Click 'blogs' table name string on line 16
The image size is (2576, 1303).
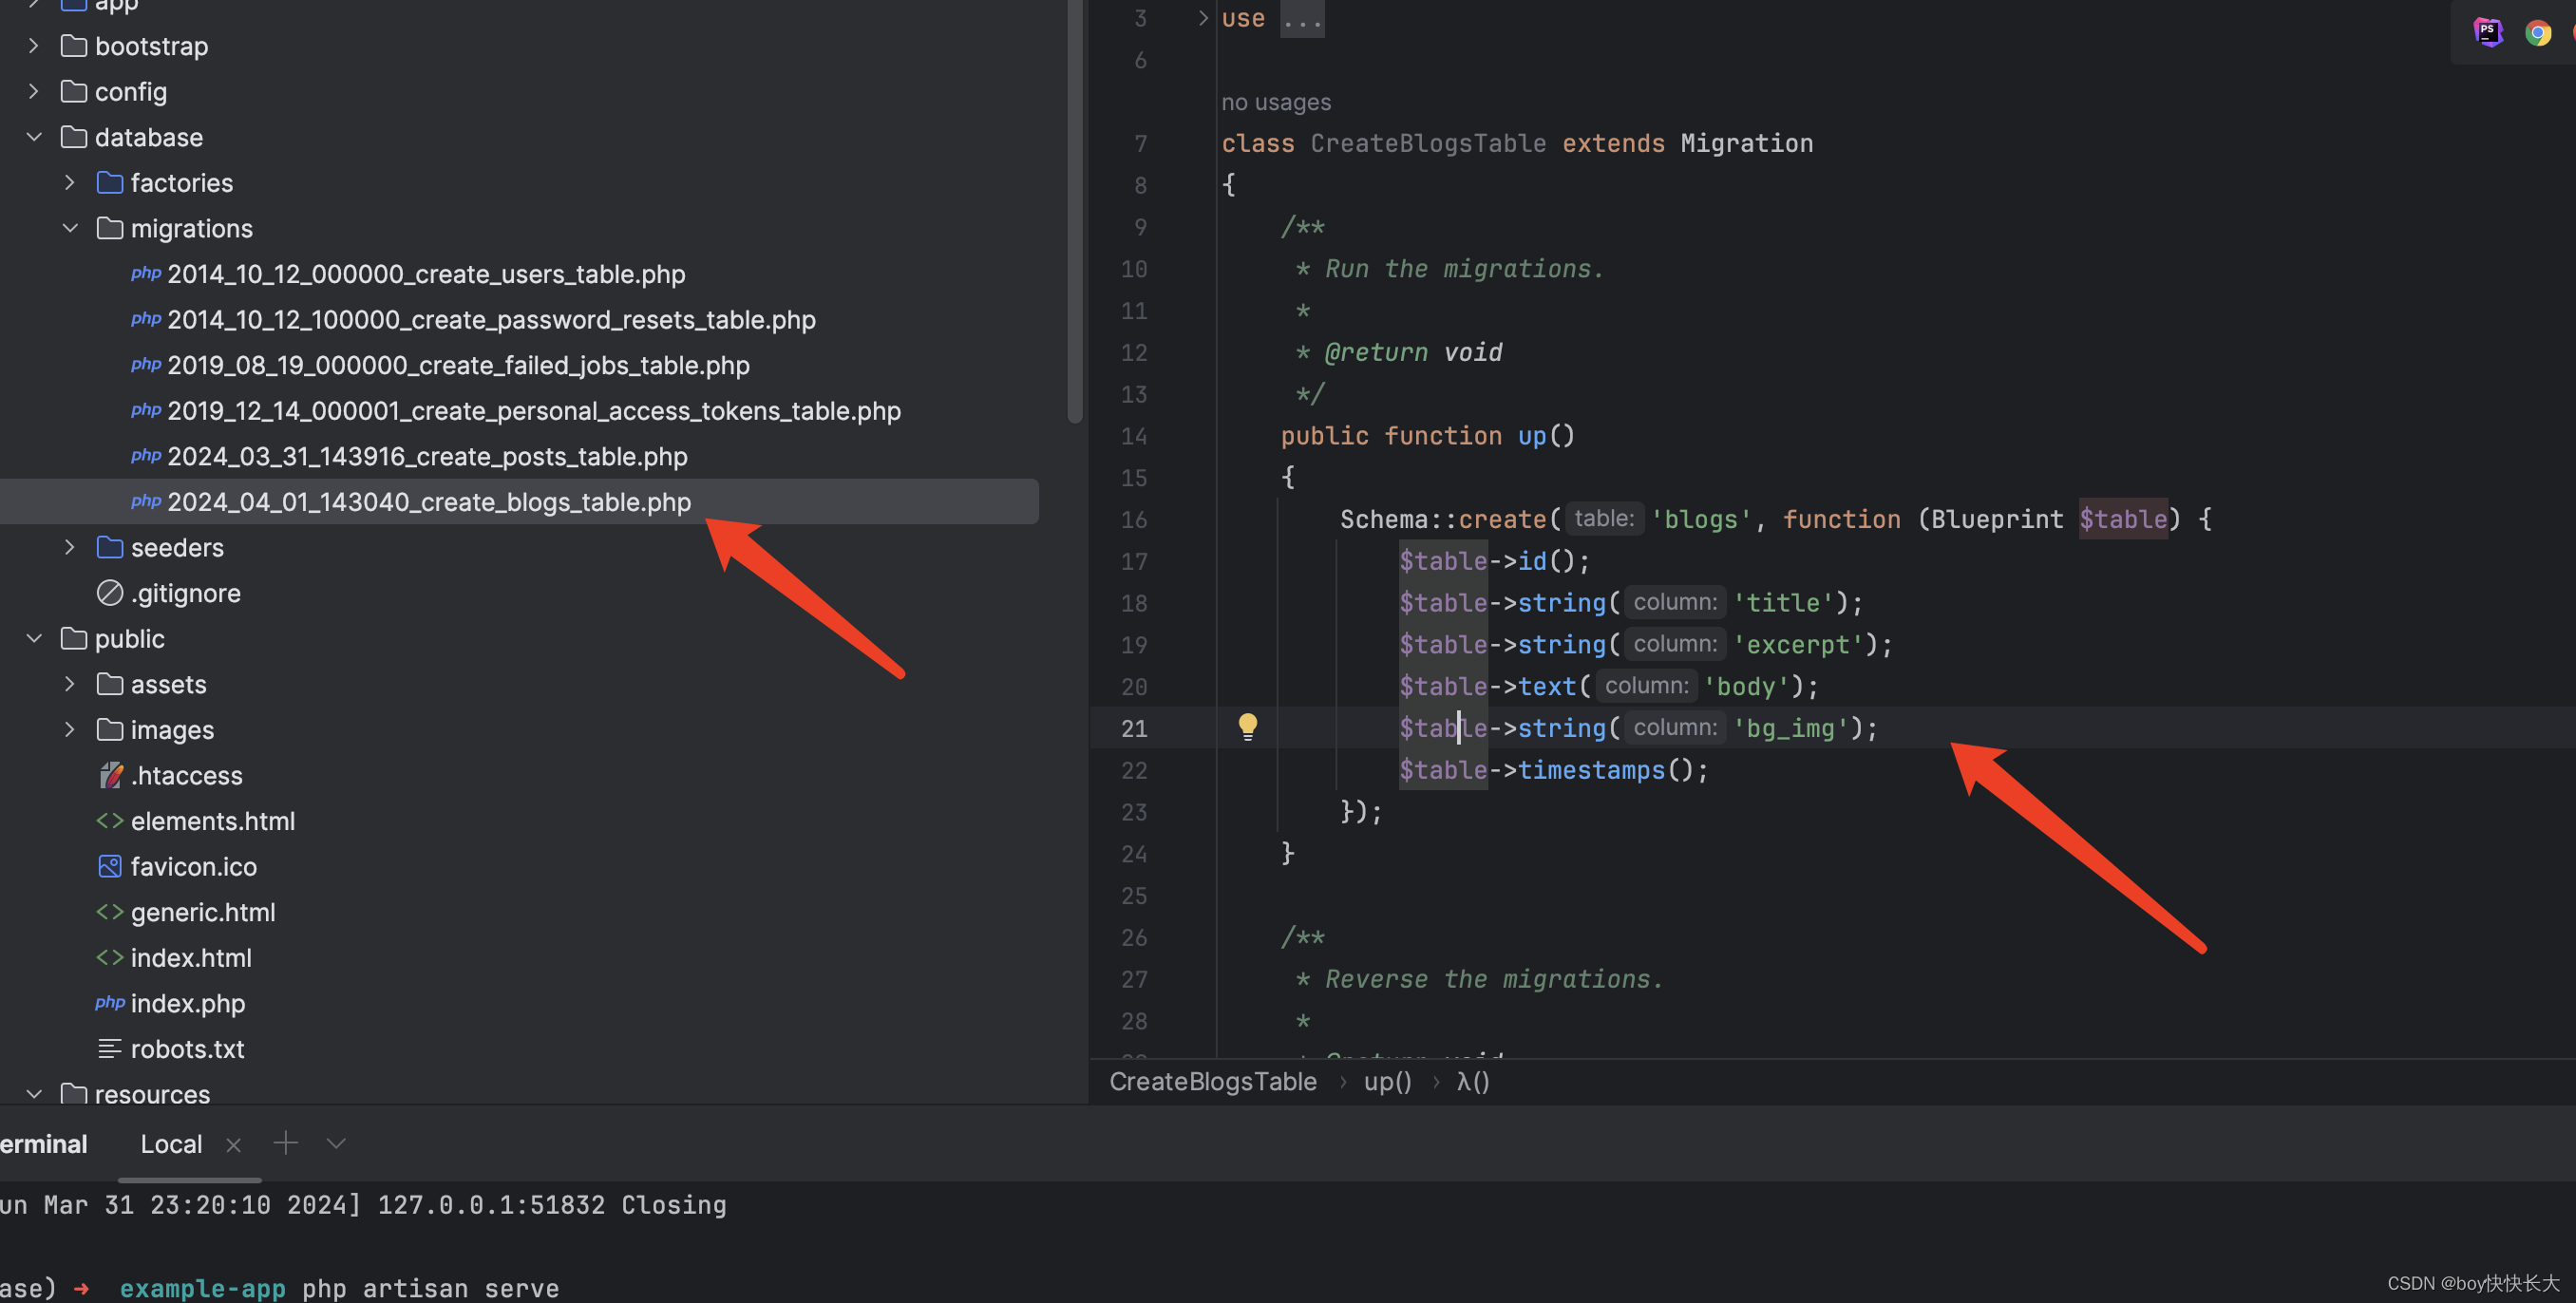click(1700, 519)
